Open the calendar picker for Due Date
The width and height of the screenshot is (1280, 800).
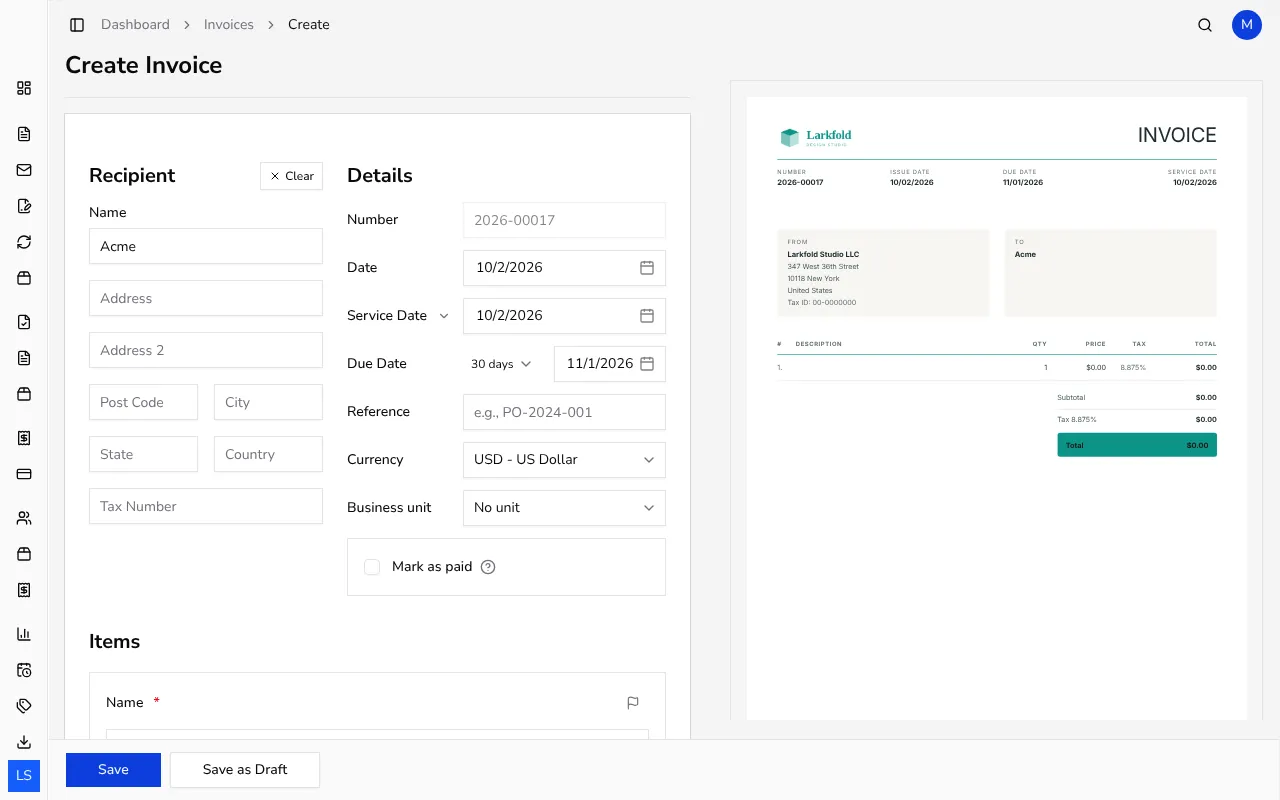point(647,364)
